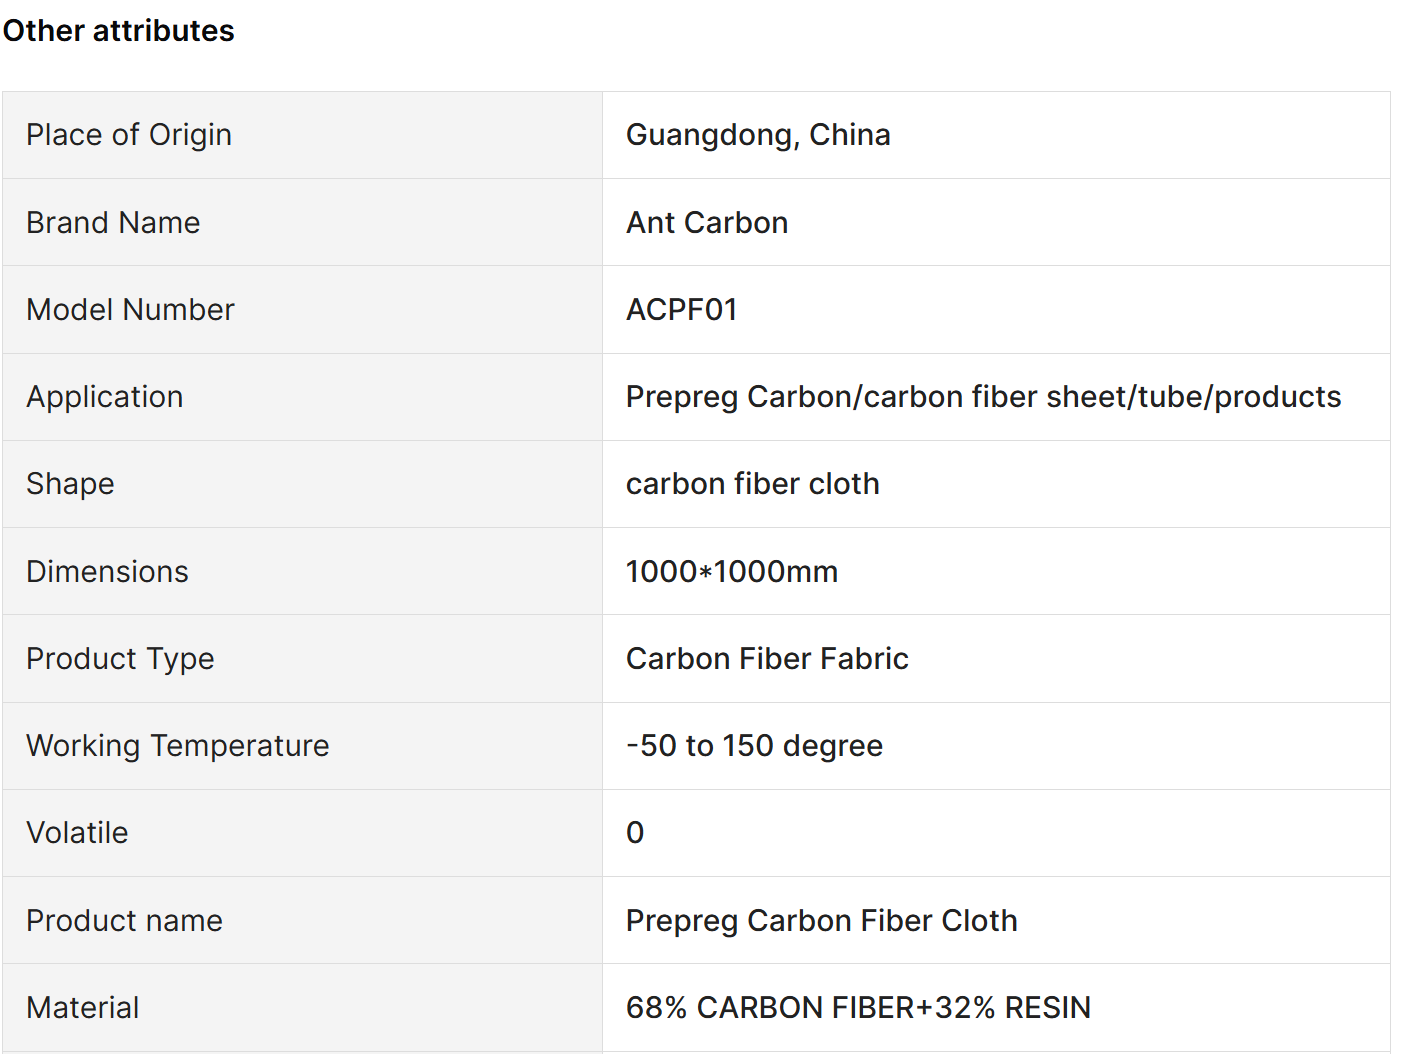Image resolution: width=1416 pixels, height=1054 pixels.
Task: Select the Brand Name label cell
Action: (302, 222)
